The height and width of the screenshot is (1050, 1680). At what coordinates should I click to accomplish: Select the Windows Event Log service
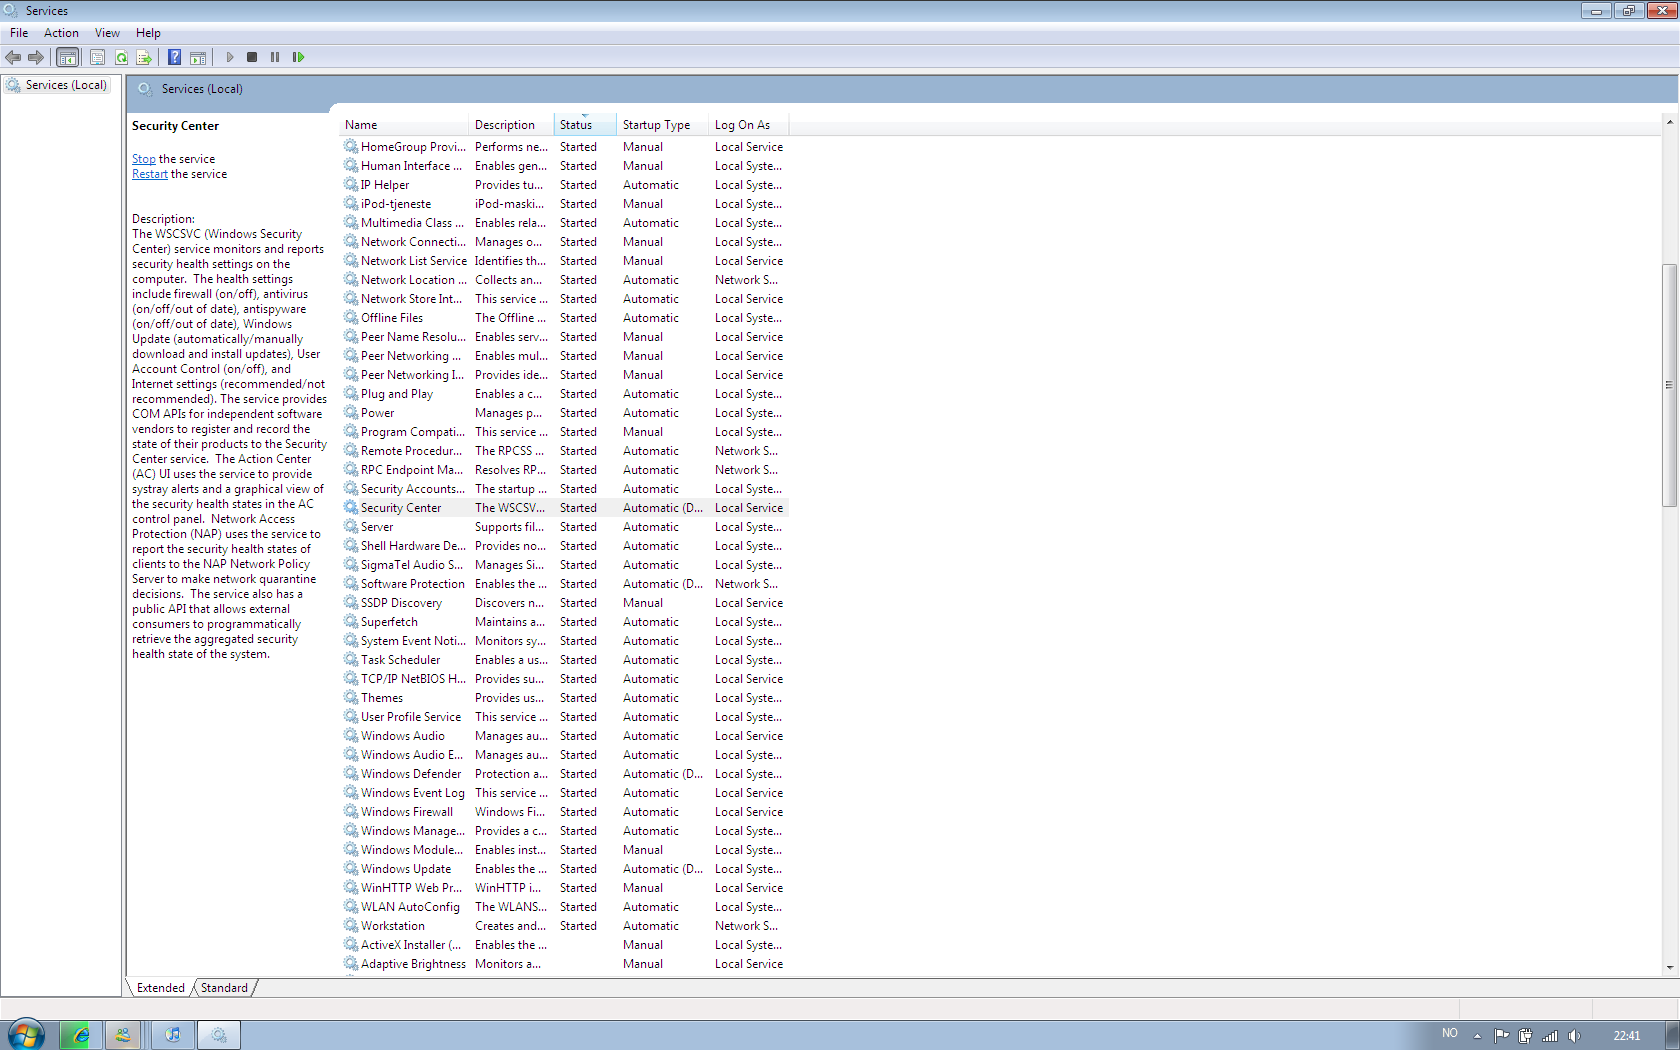[565, 793]
